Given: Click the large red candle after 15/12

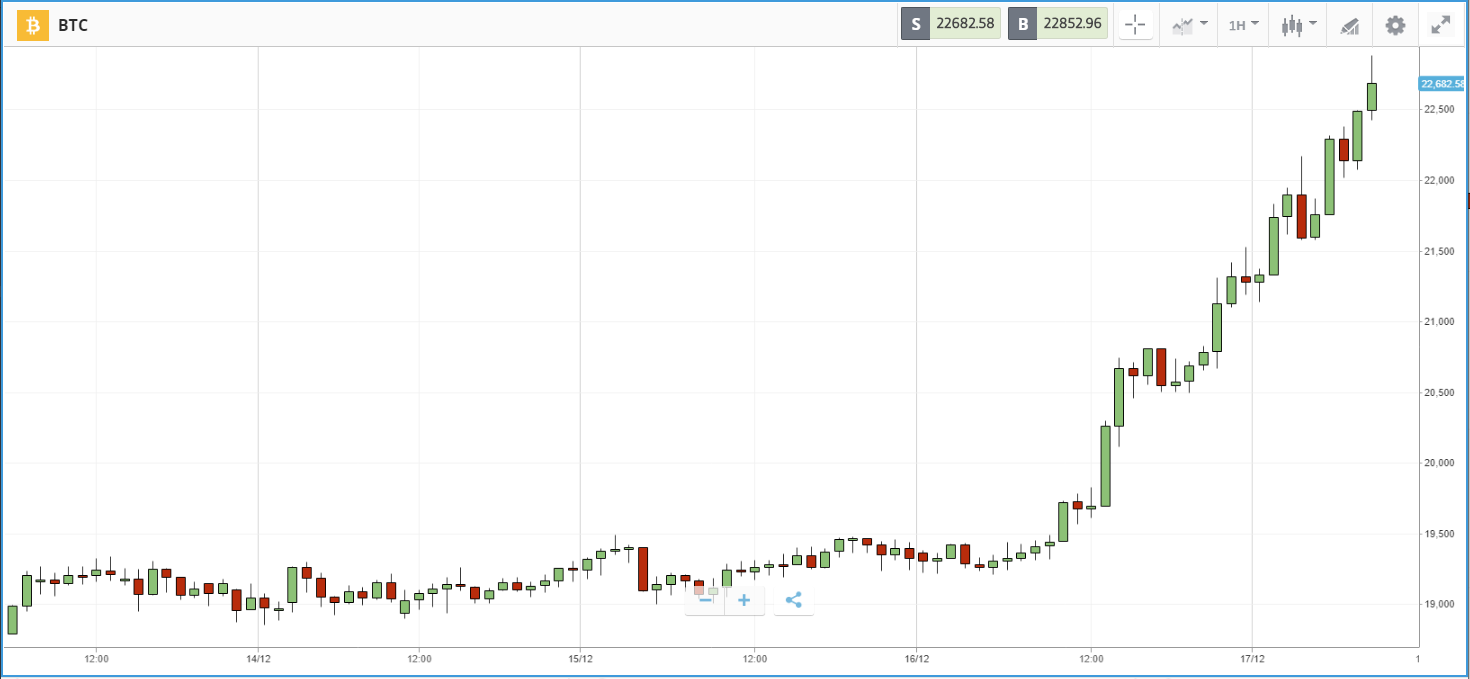Looking at the screenshot, I should pos(643,569).
